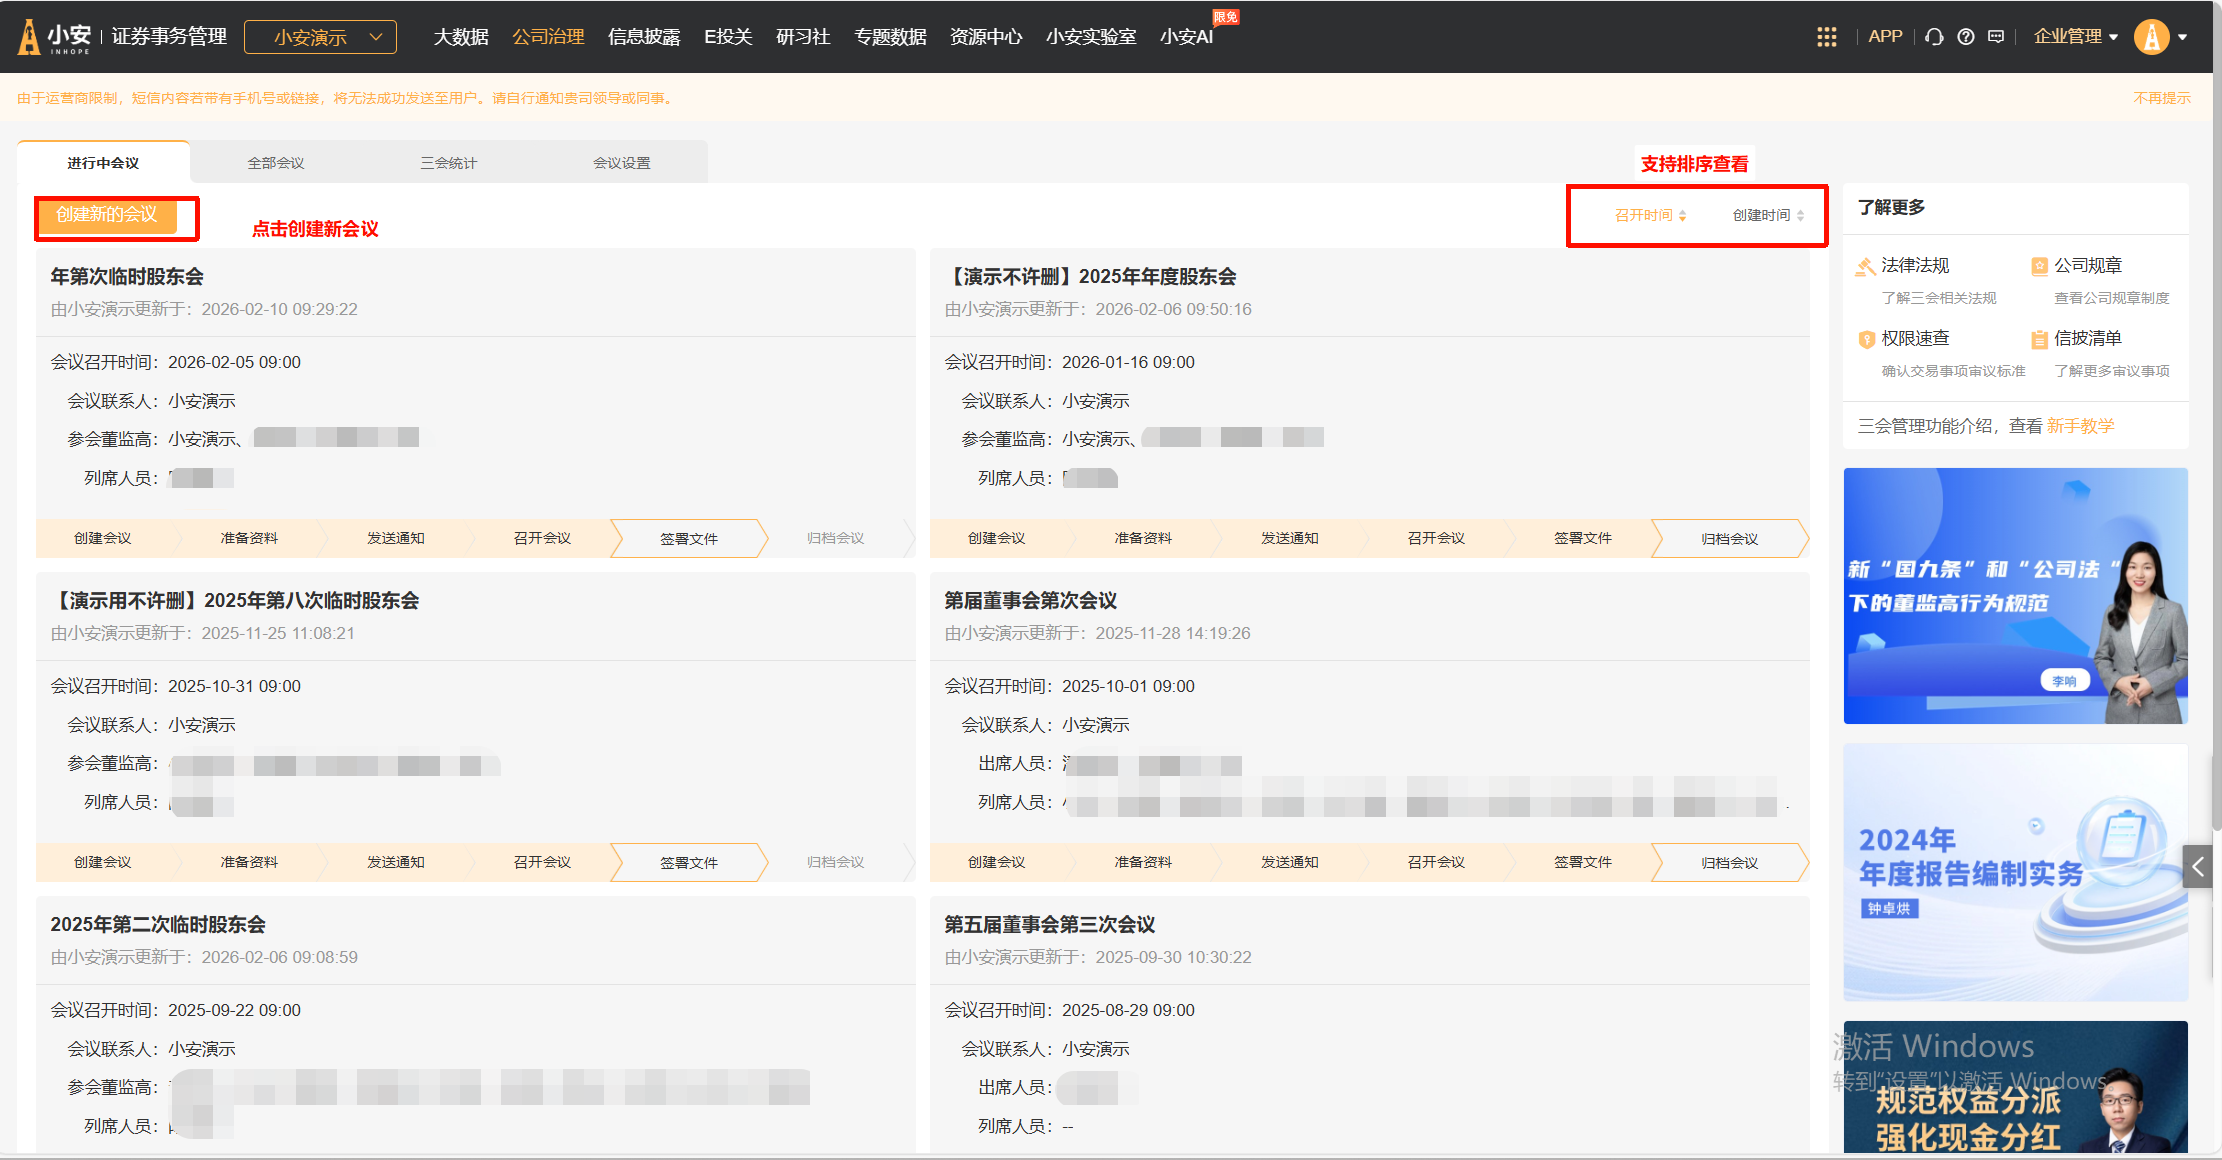Open the nine-dot apps grid icon
This screenshot has height=1160, width=2222.
(x=1826, y=37)
